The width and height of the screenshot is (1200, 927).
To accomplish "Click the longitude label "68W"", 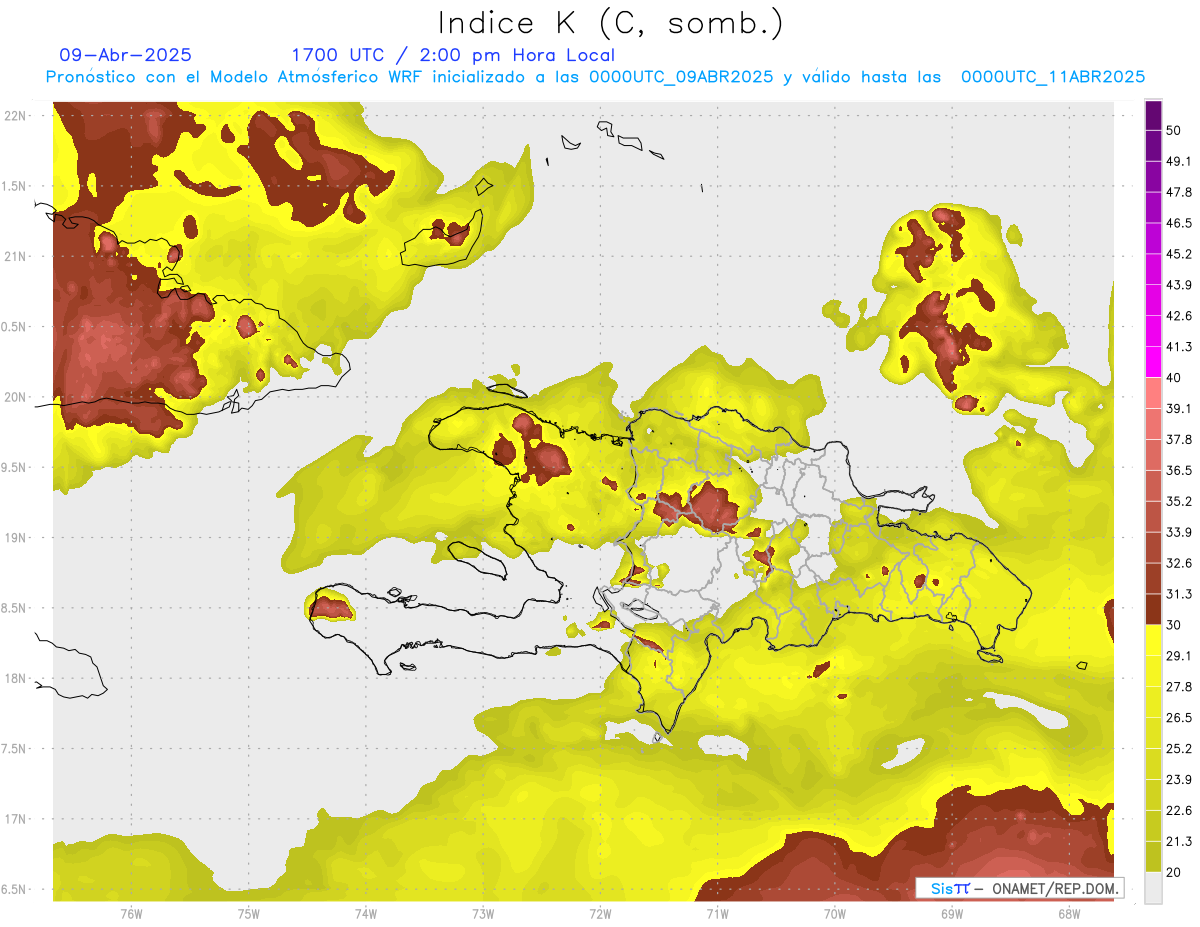I will (1069, 914).
